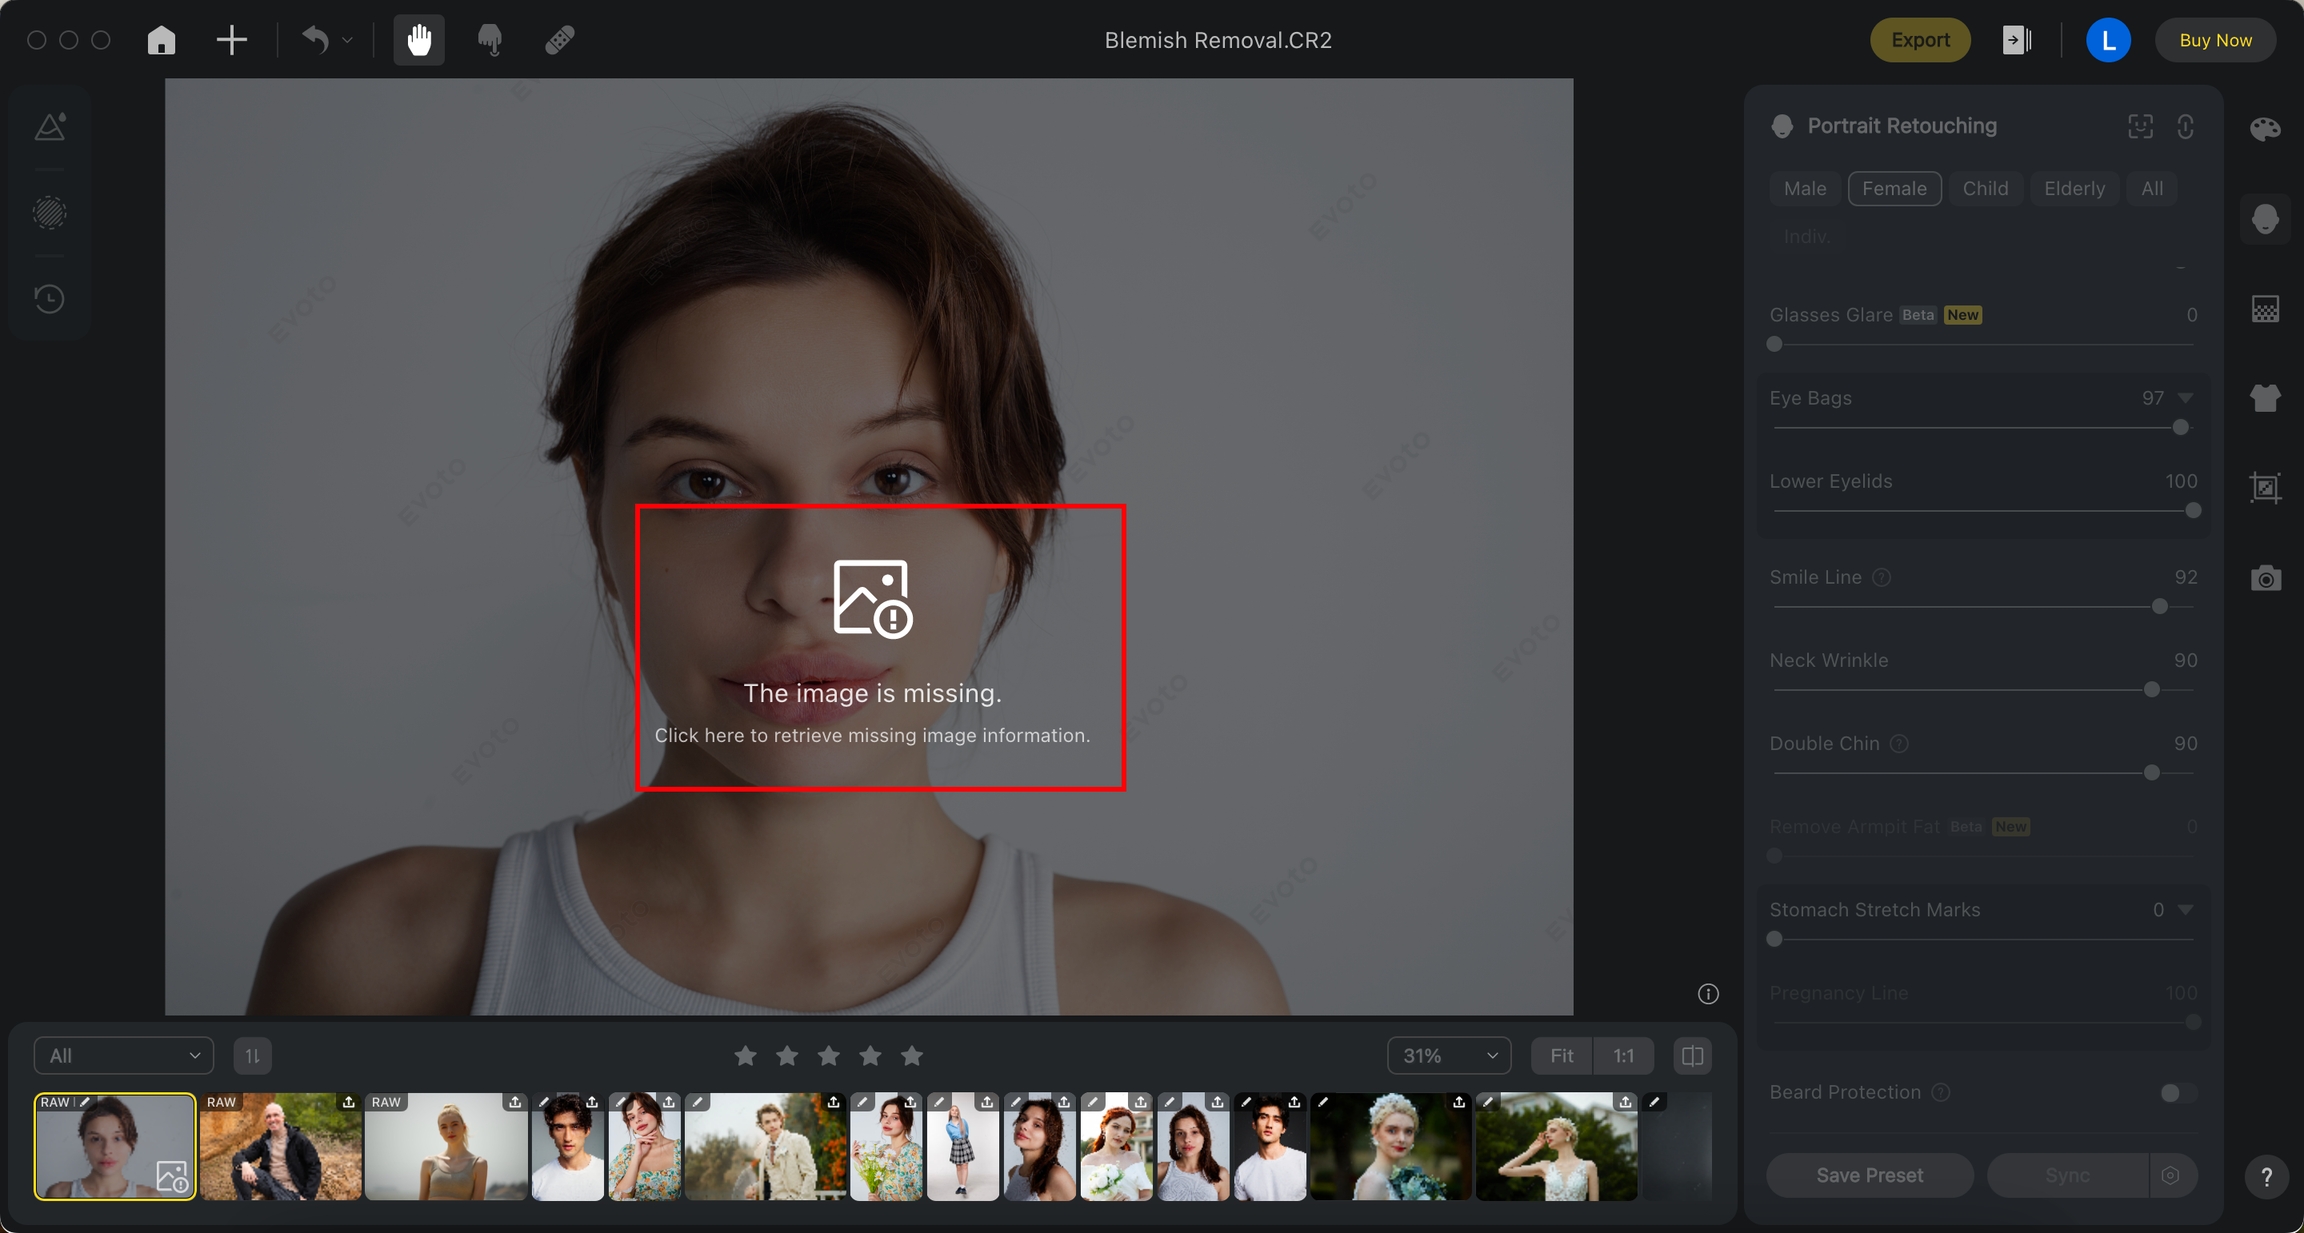This screenshot has width=2304, height=1233.
Task: Toggle the Beard Protection switch
Action: click(x=2177, y=1093)
